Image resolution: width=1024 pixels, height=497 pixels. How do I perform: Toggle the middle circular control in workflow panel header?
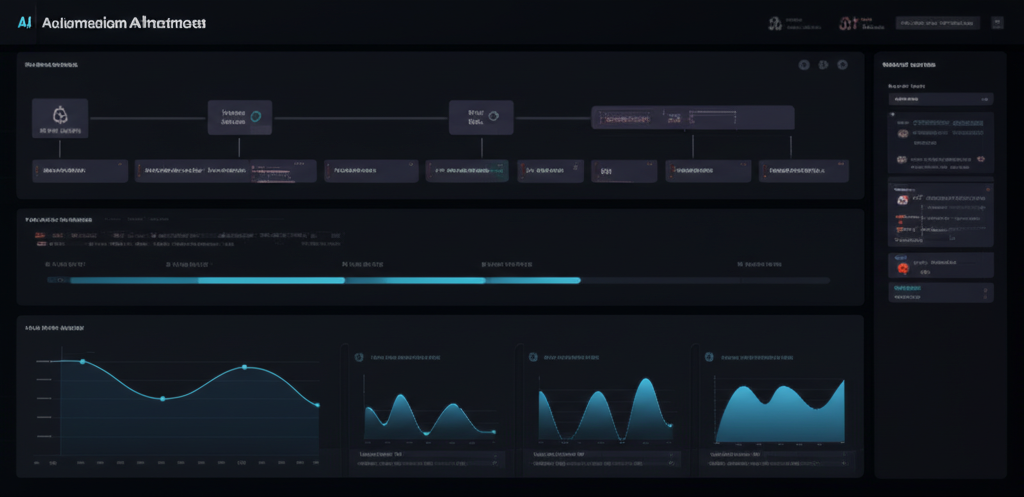point(823,65)
